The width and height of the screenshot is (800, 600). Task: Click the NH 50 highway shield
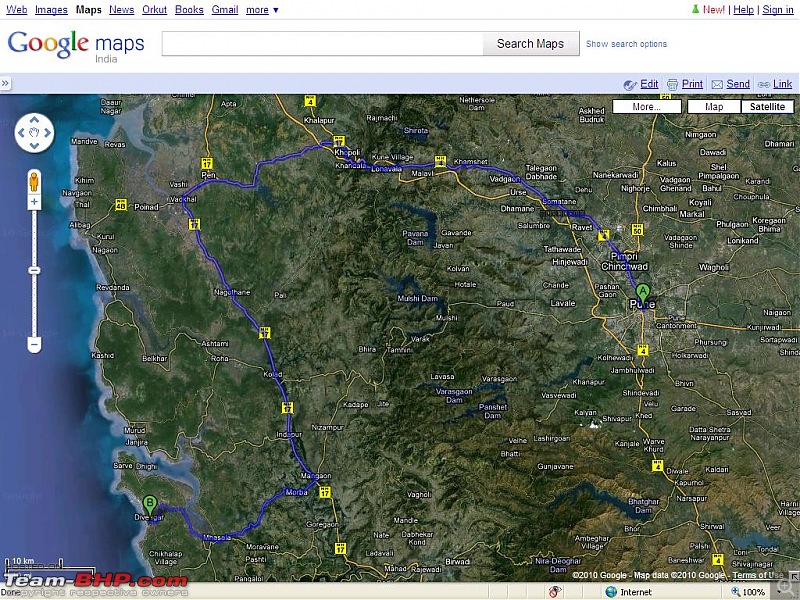[x=637, y=229]
